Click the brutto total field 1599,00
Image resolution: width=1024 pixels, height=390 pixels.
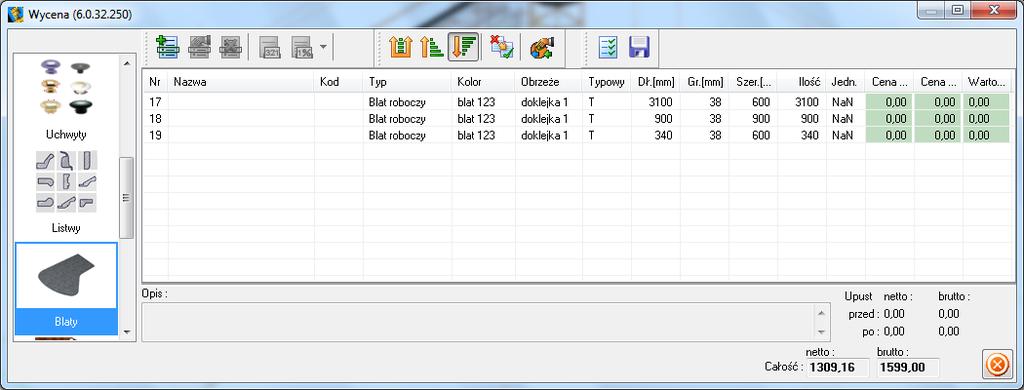(x=908, y=367)
